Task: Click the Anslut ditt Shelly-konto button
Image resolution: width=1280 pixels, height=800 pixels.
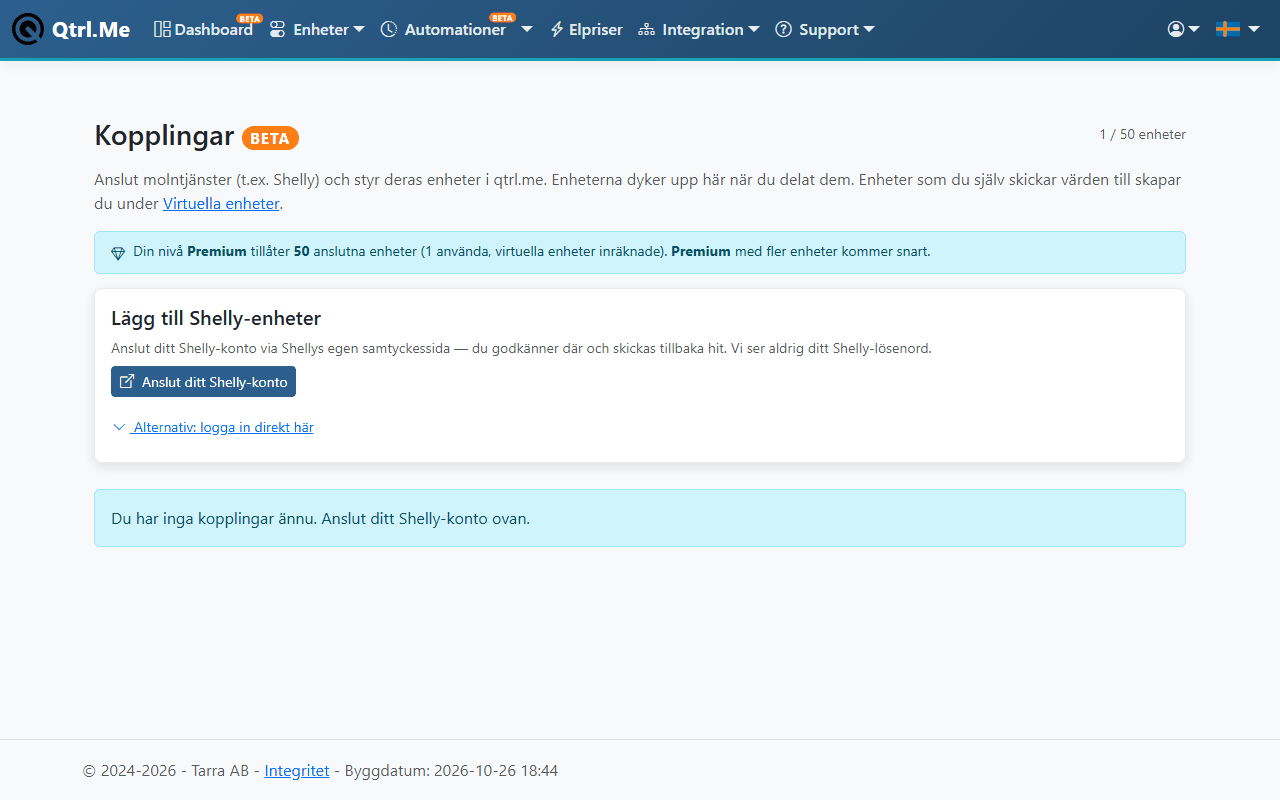Action: pos(203,382)
